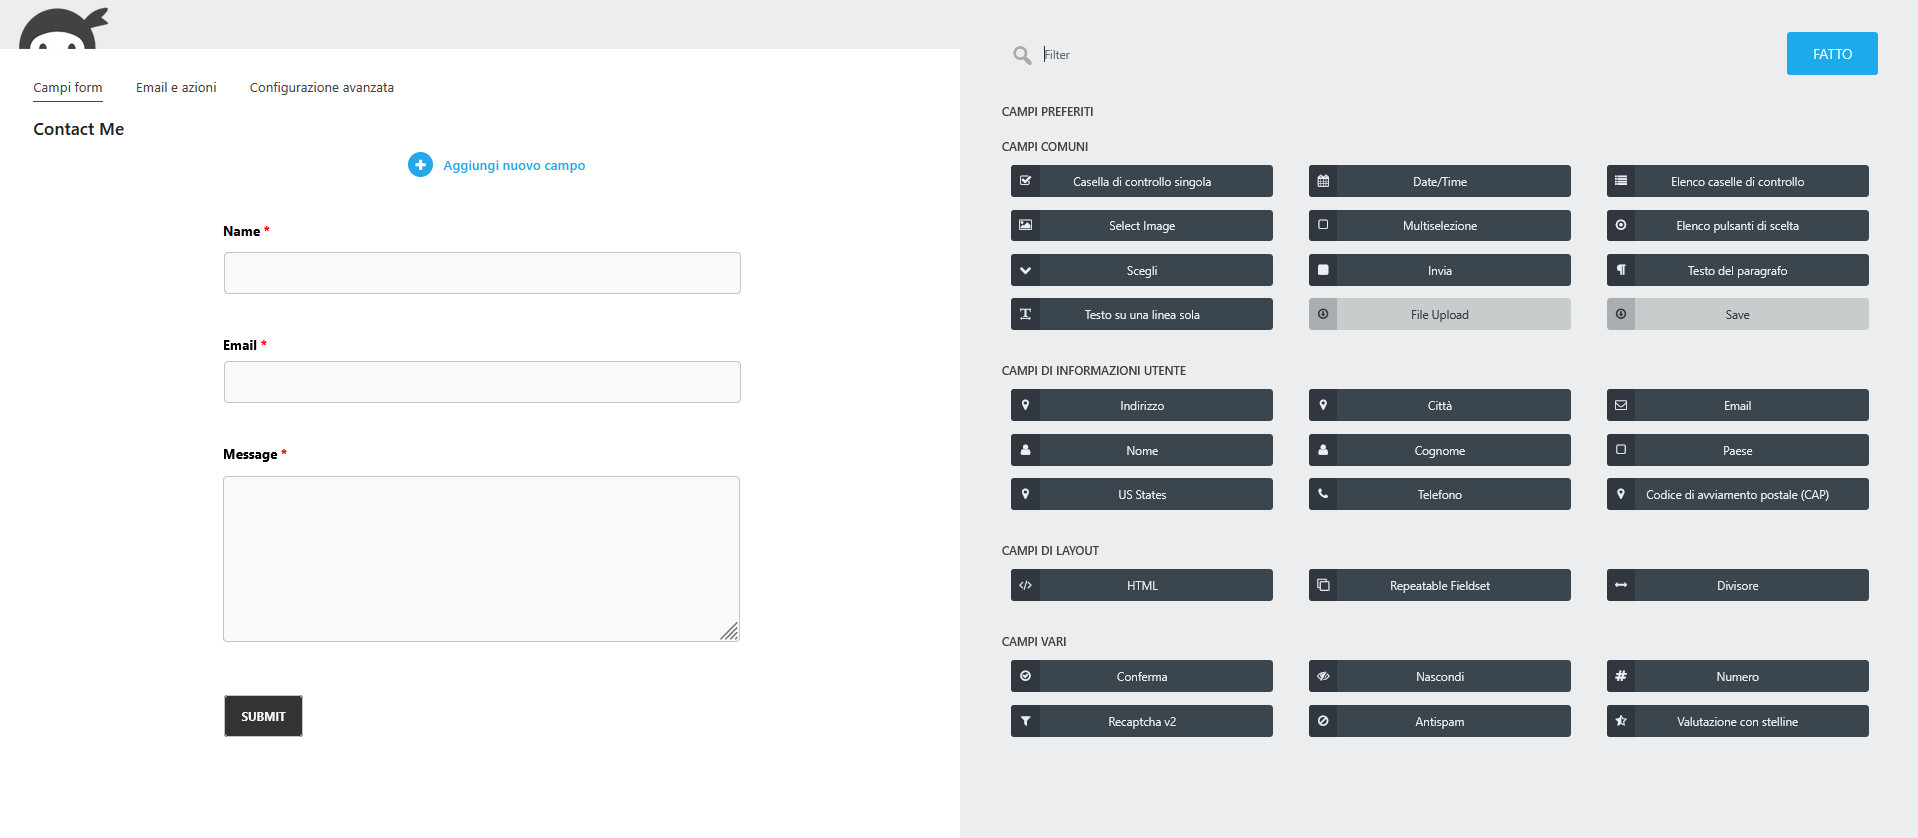Add the US States field
Viewport: 1918px width, 838px height.
[x=1141, y=494]
